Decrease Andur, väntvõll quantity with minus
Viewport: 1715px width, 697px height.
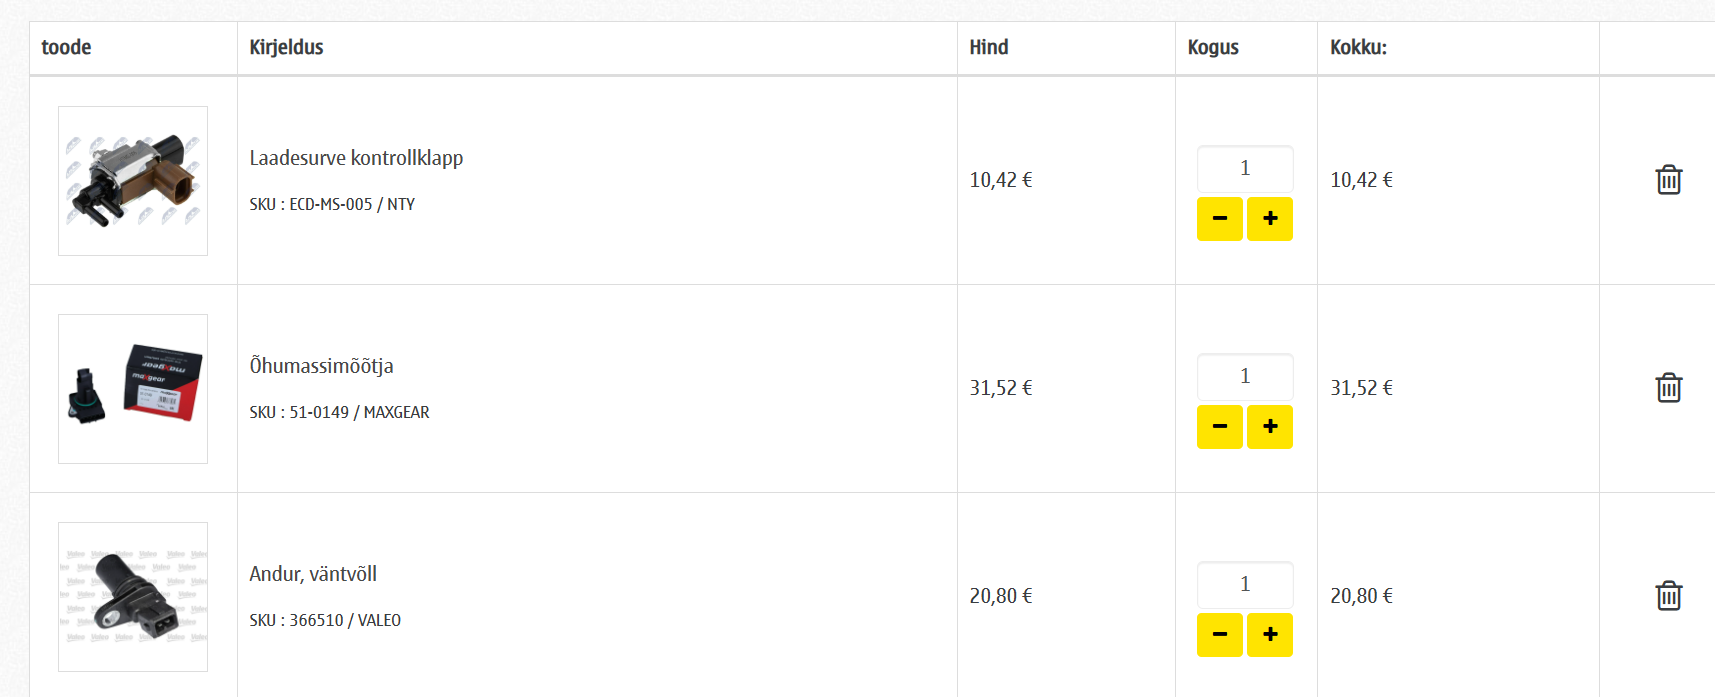click(1220, 635)
